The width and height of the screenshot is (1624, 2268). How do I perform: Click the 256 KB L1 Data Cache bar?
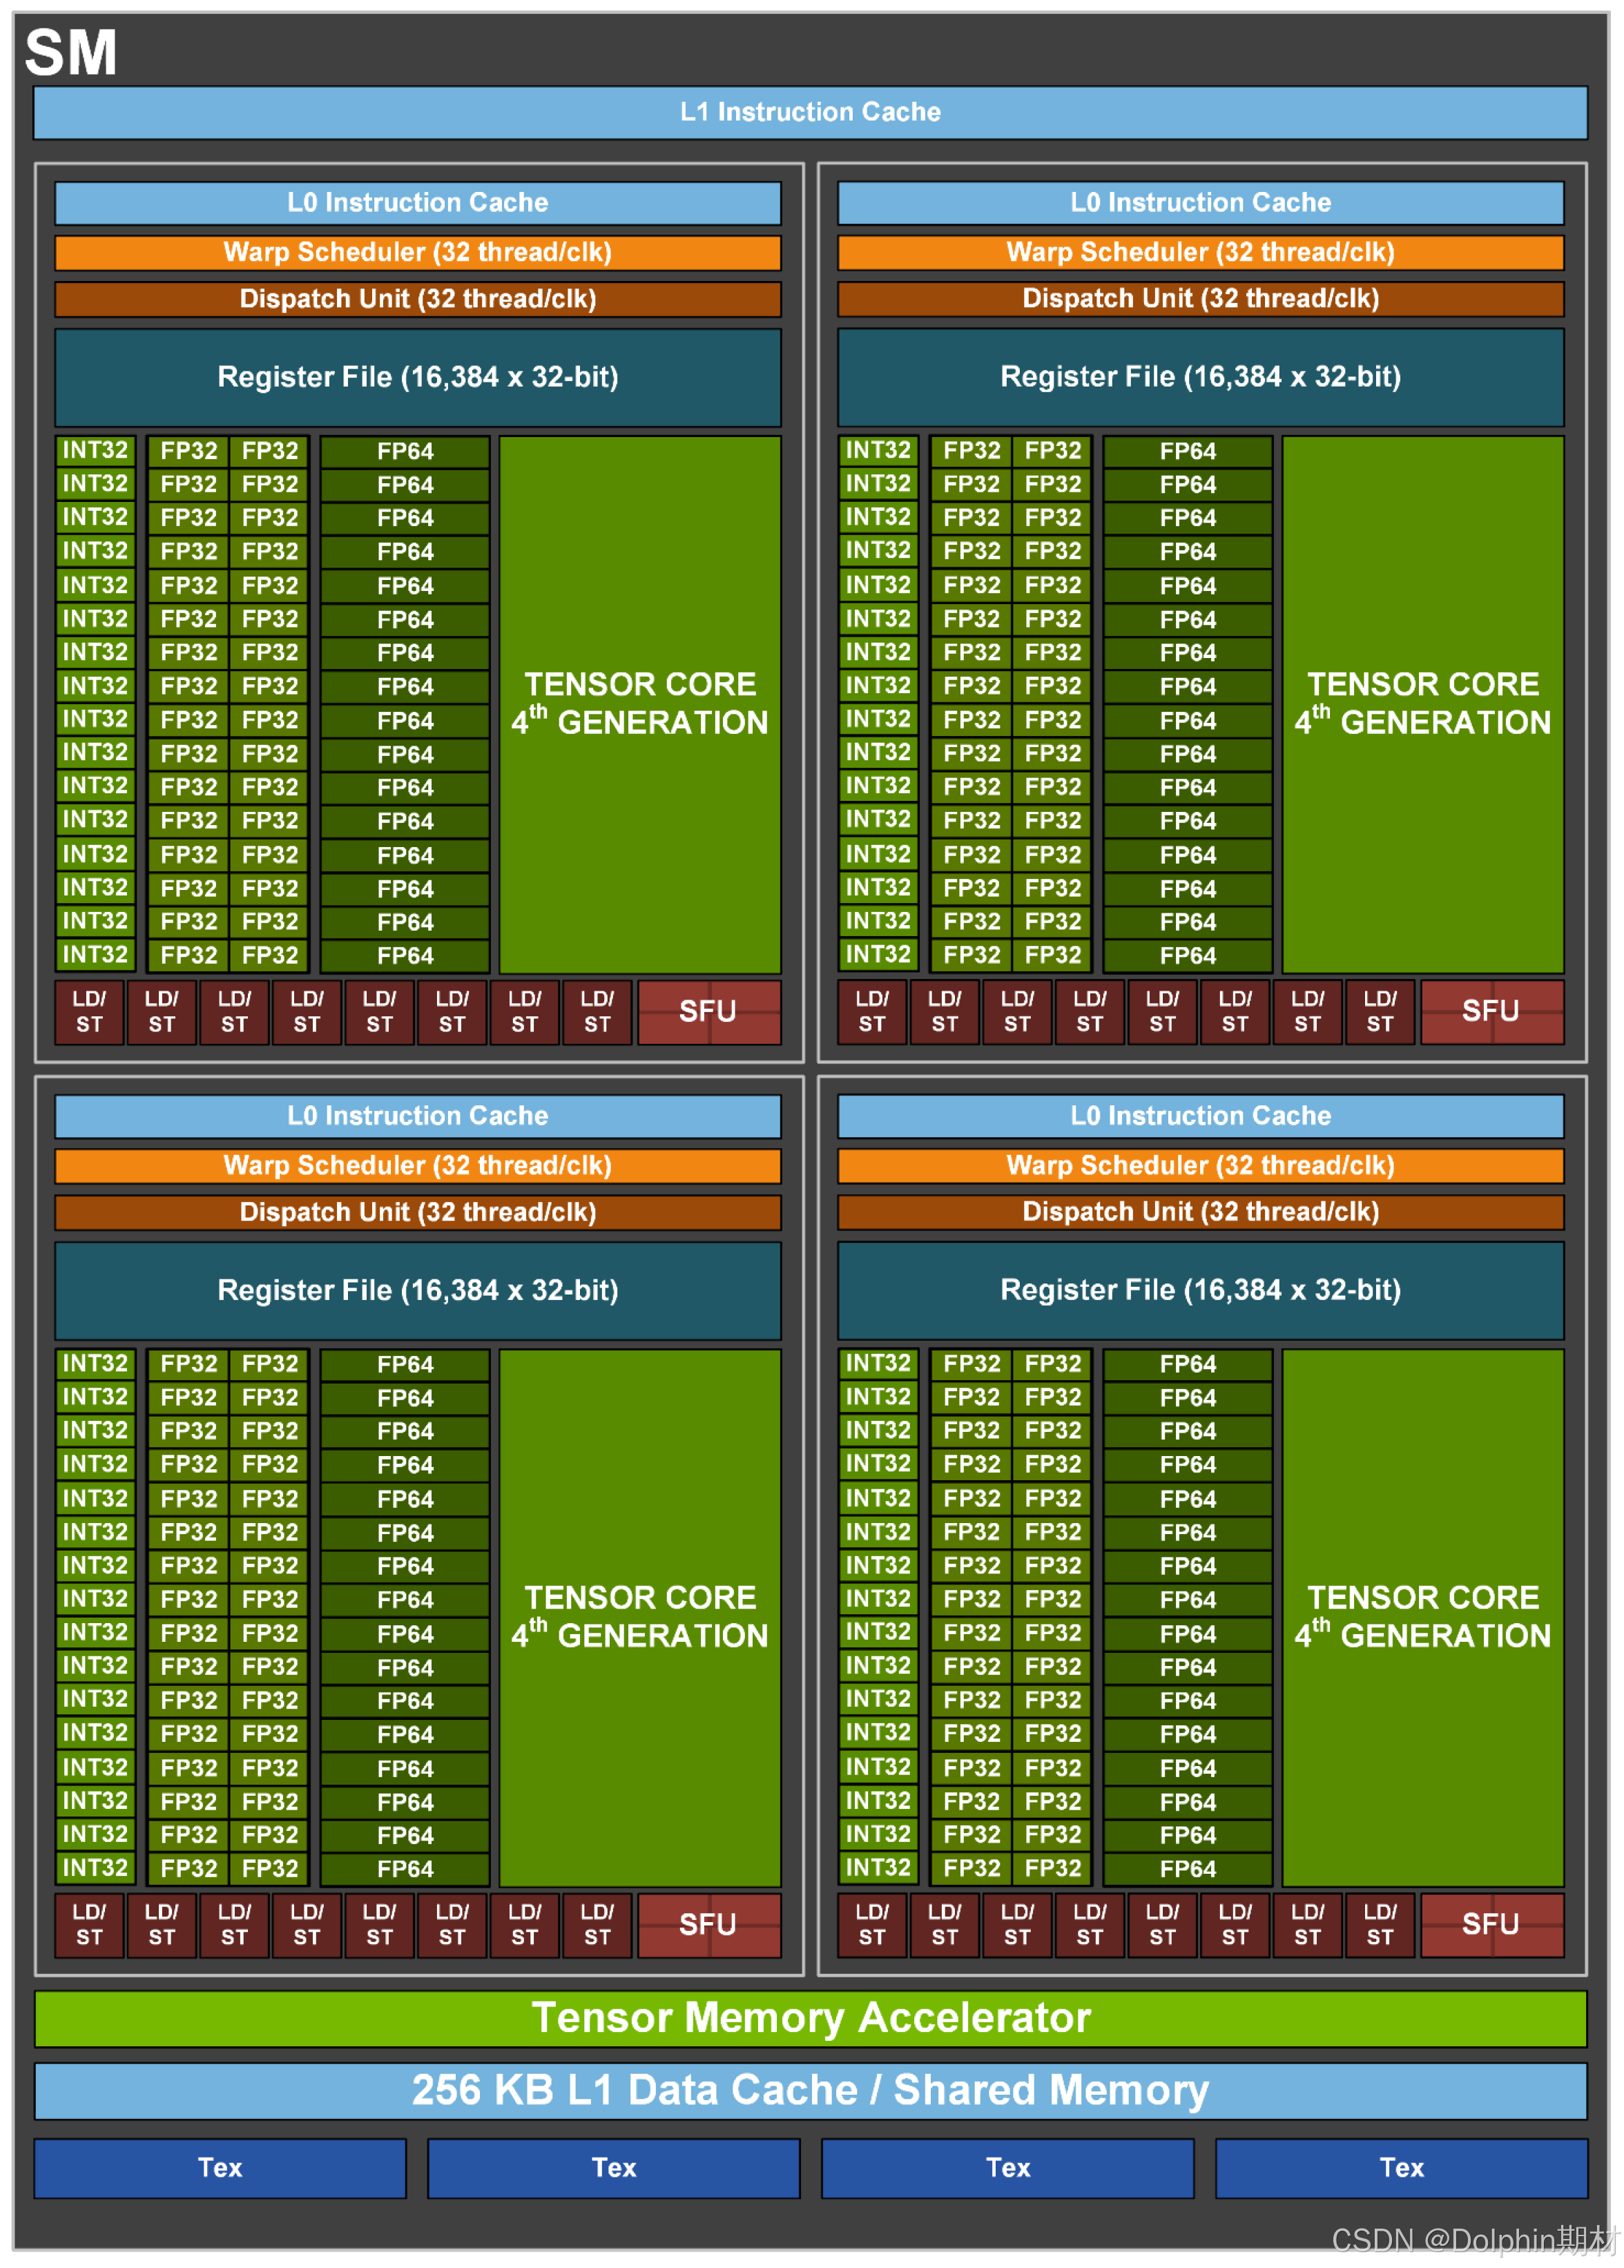pyautogui.click(x=810, y=2090)
